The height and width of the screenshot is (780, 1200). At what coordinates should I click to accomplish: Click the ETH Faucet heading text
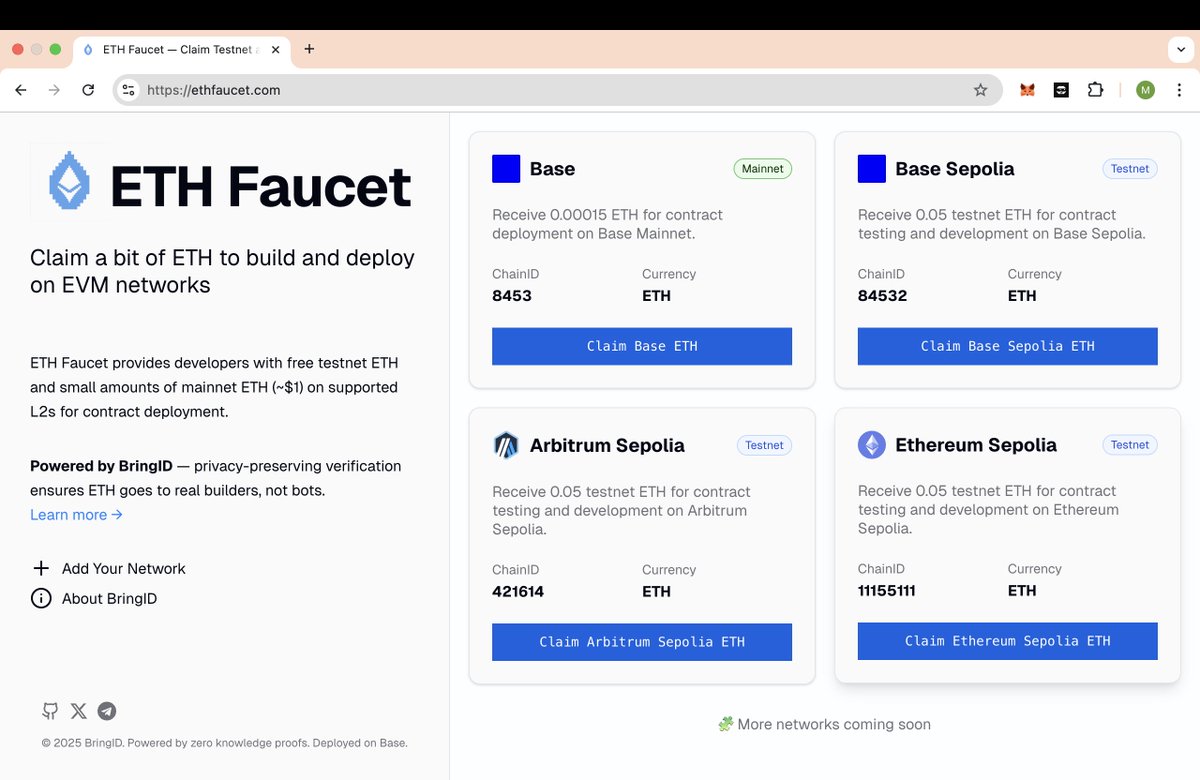(x=260, y=187)
